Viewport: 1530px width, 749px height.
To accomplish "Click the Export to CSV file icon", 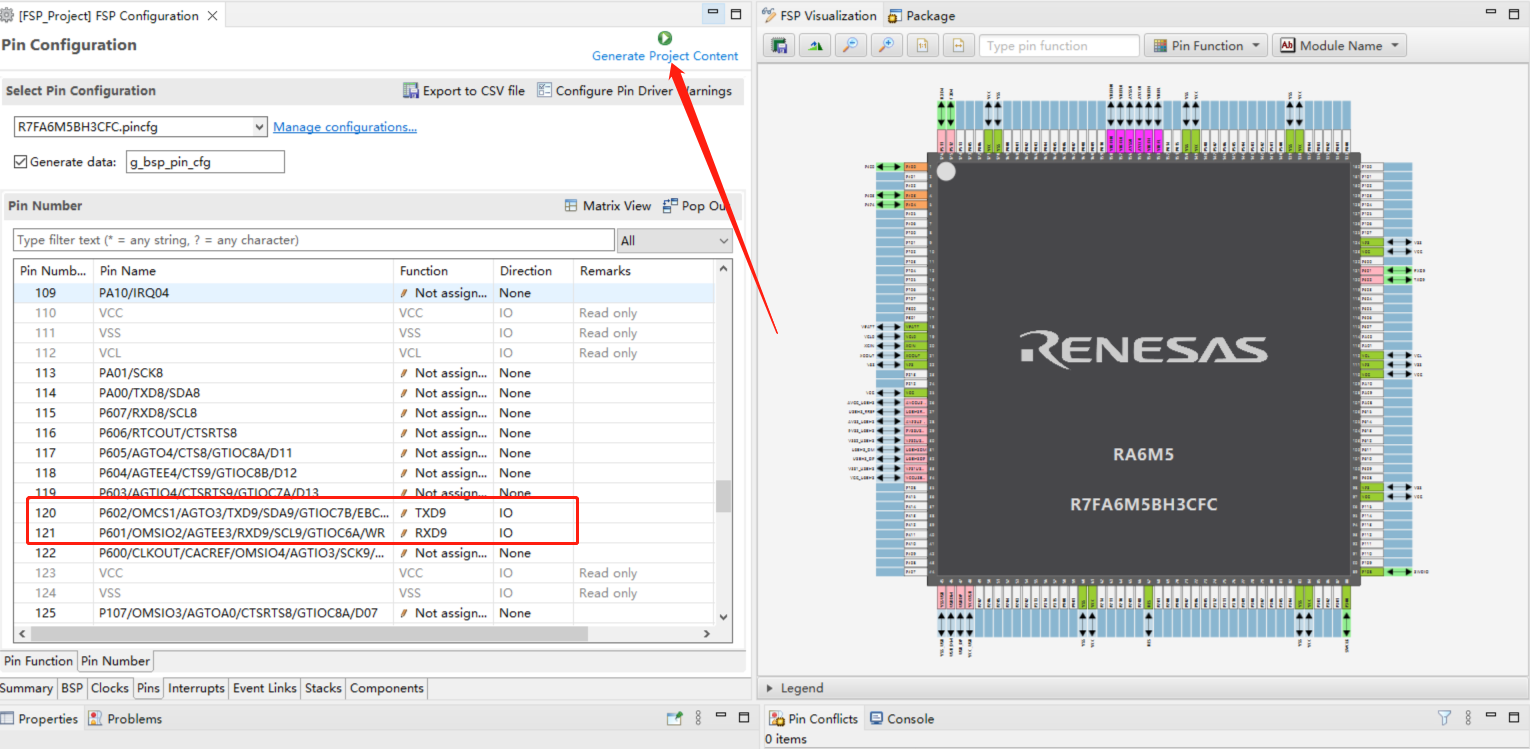I will (x=411, y=90).
